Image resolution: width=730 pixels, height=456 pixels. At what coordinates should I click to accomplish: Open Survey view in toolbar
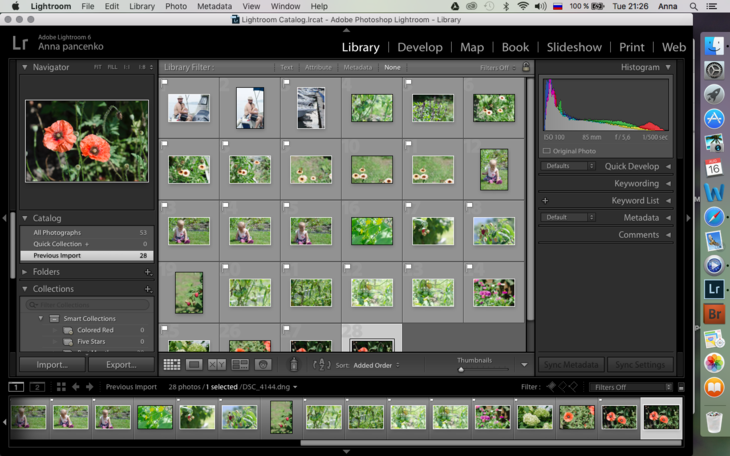coord(240,365)
